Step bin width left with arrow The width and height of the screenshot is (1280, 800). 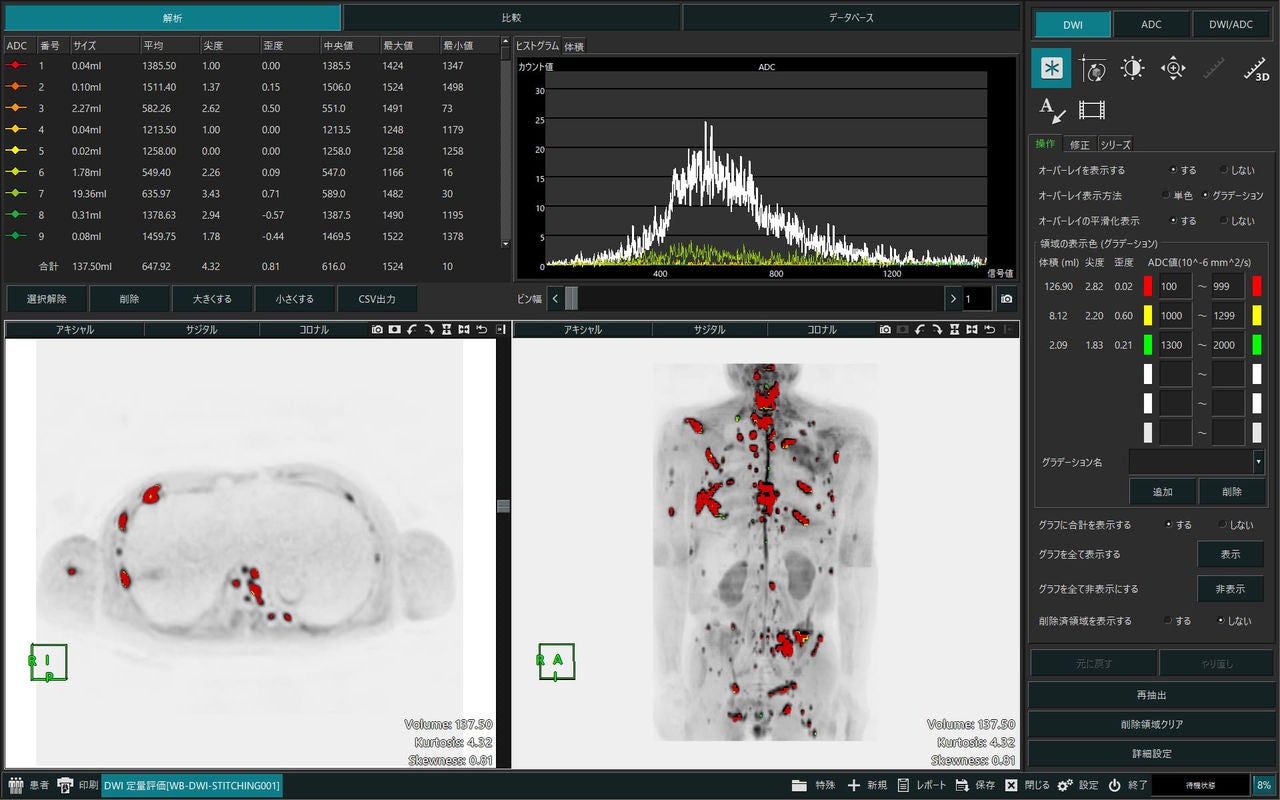pyautogui.click(x=555, y=299)
